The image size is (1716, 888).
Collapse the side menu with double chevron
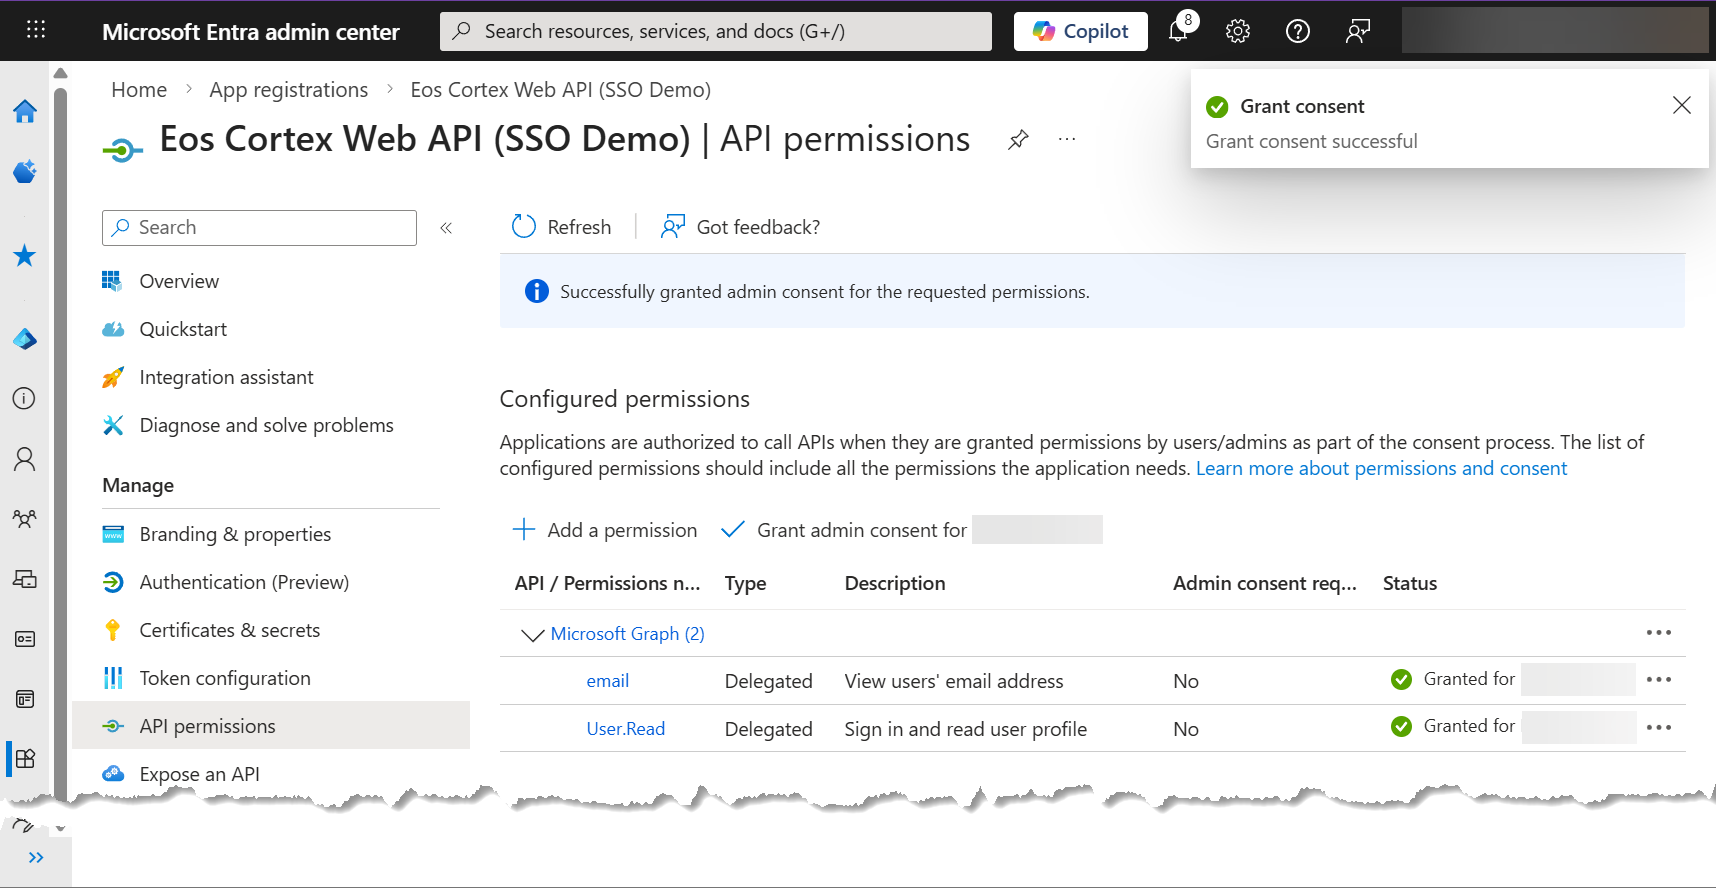(x=446, y=228)
